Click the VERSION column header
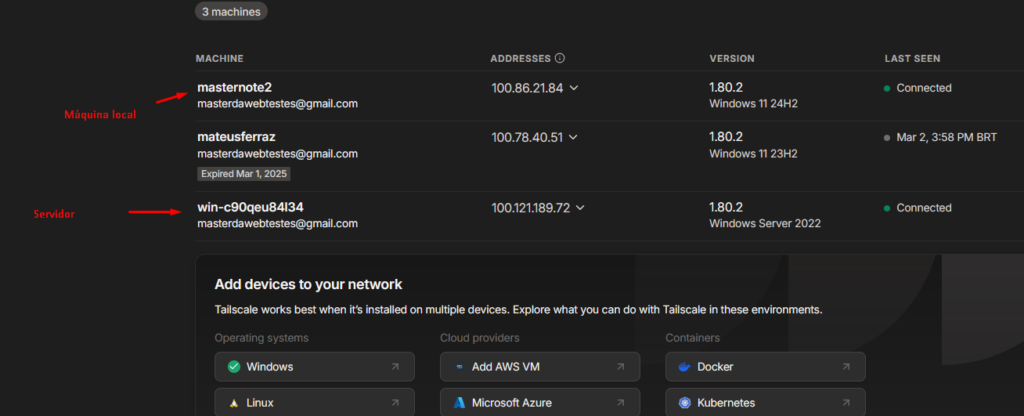 tap(732, 59)
